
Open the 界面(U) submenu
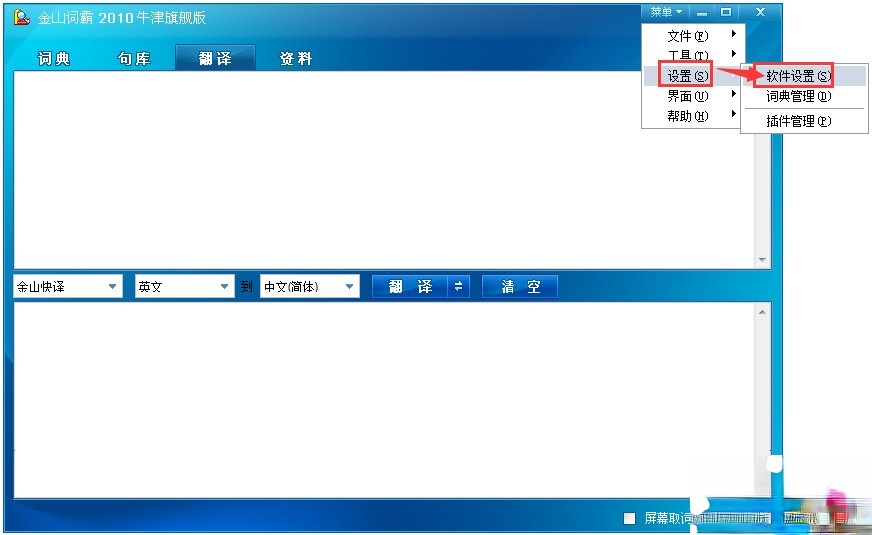coord(691,96)
